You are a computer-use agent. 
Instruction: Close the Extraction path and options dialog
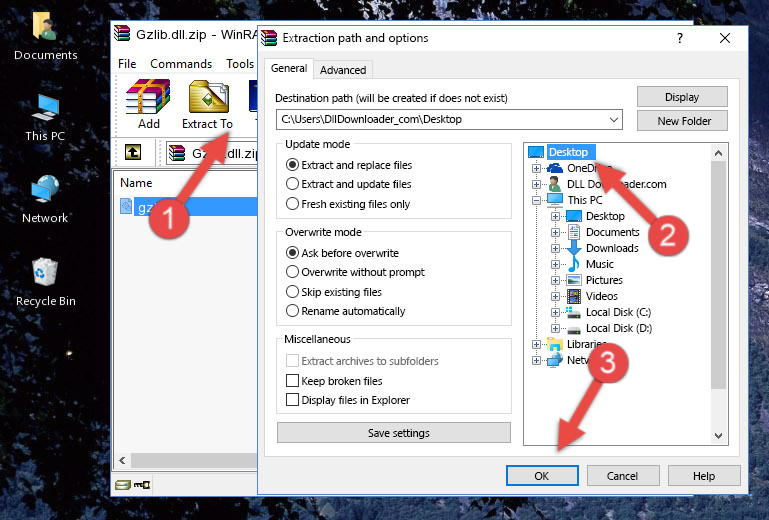[725, 38]
